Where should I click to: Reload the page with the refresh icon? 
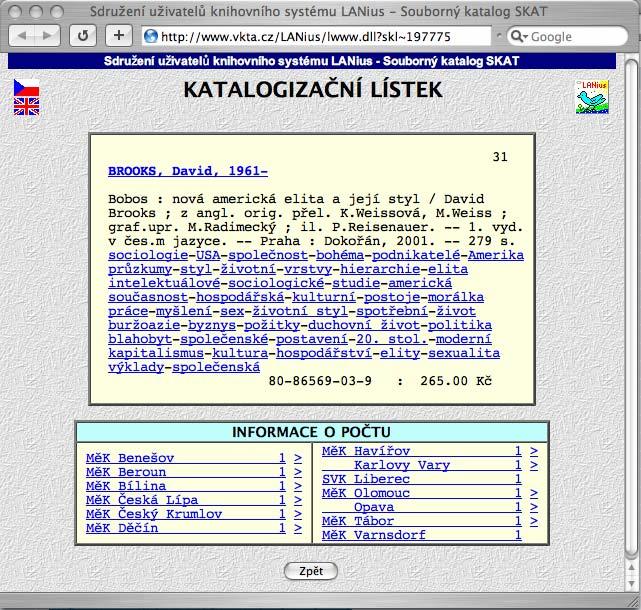click(x=83, y=36)
